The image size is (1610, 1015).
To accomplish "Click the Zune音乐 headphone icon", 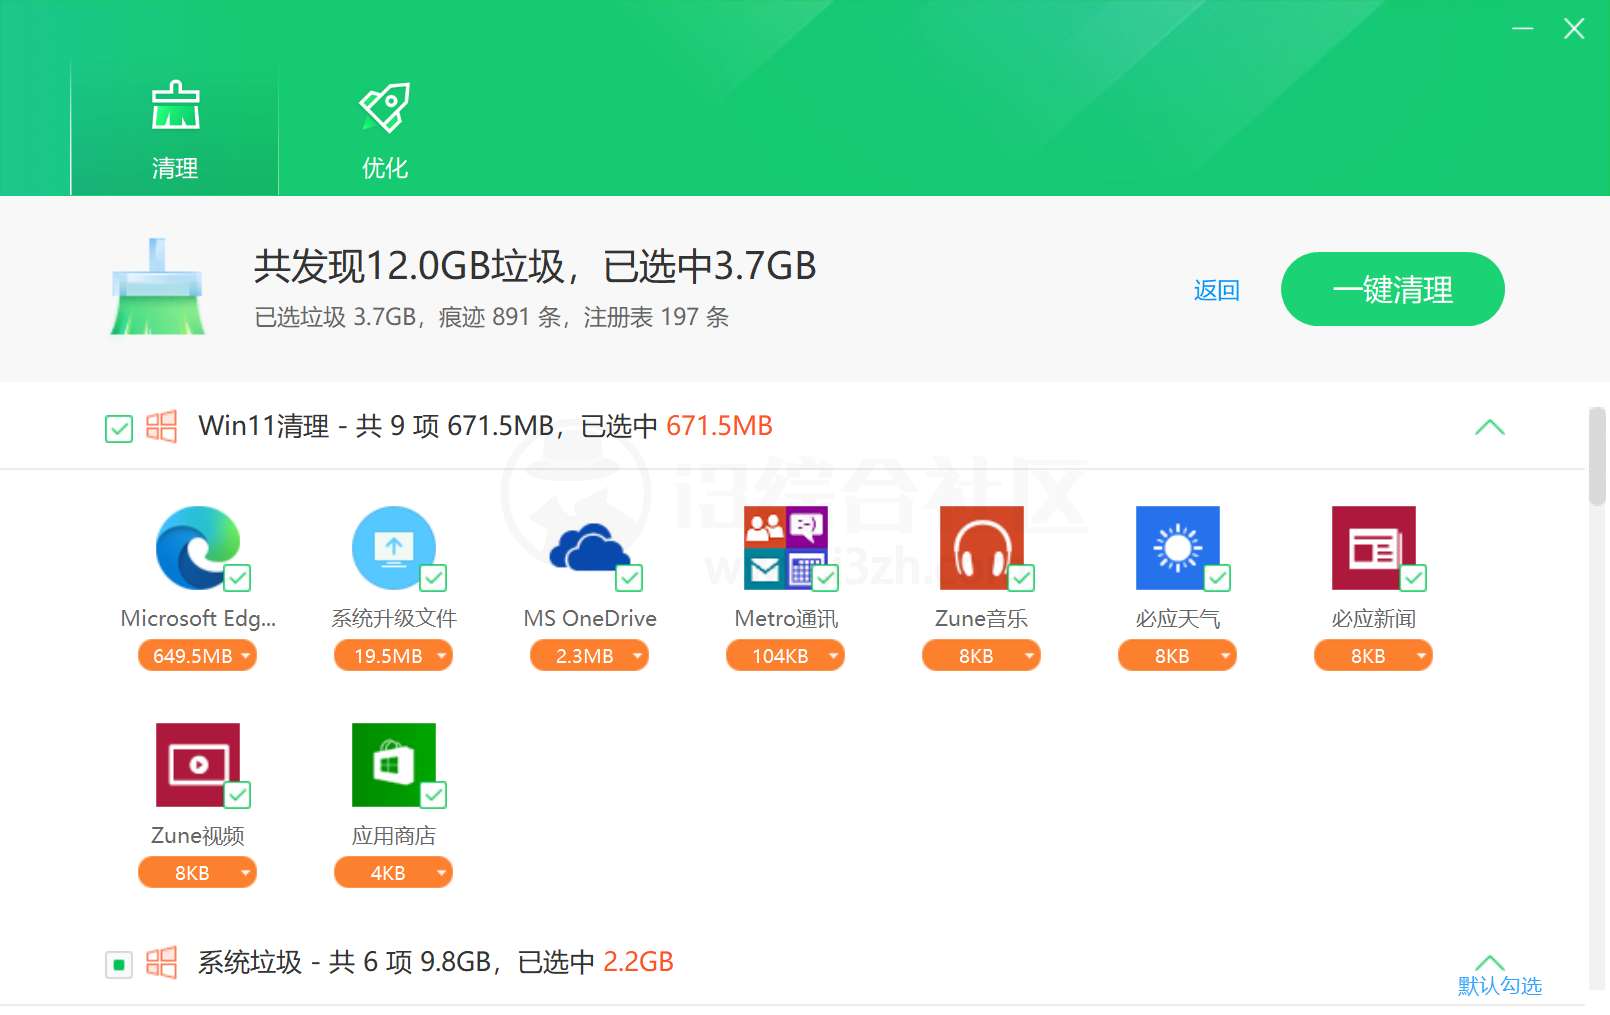I will 982,548.
